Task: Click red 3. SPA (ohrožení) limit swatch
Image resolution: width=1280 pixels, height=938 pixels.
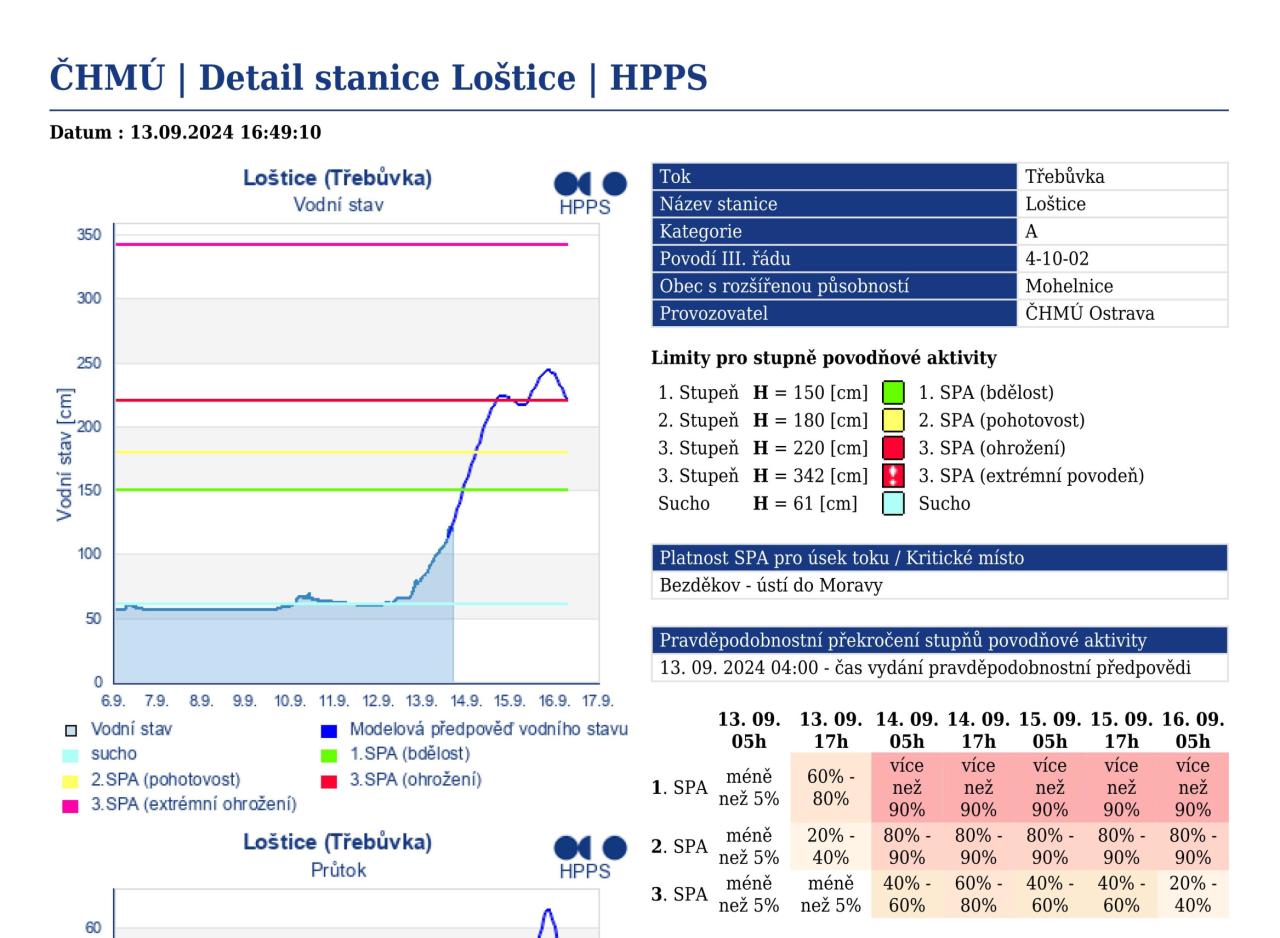Action: coord(893,448)
